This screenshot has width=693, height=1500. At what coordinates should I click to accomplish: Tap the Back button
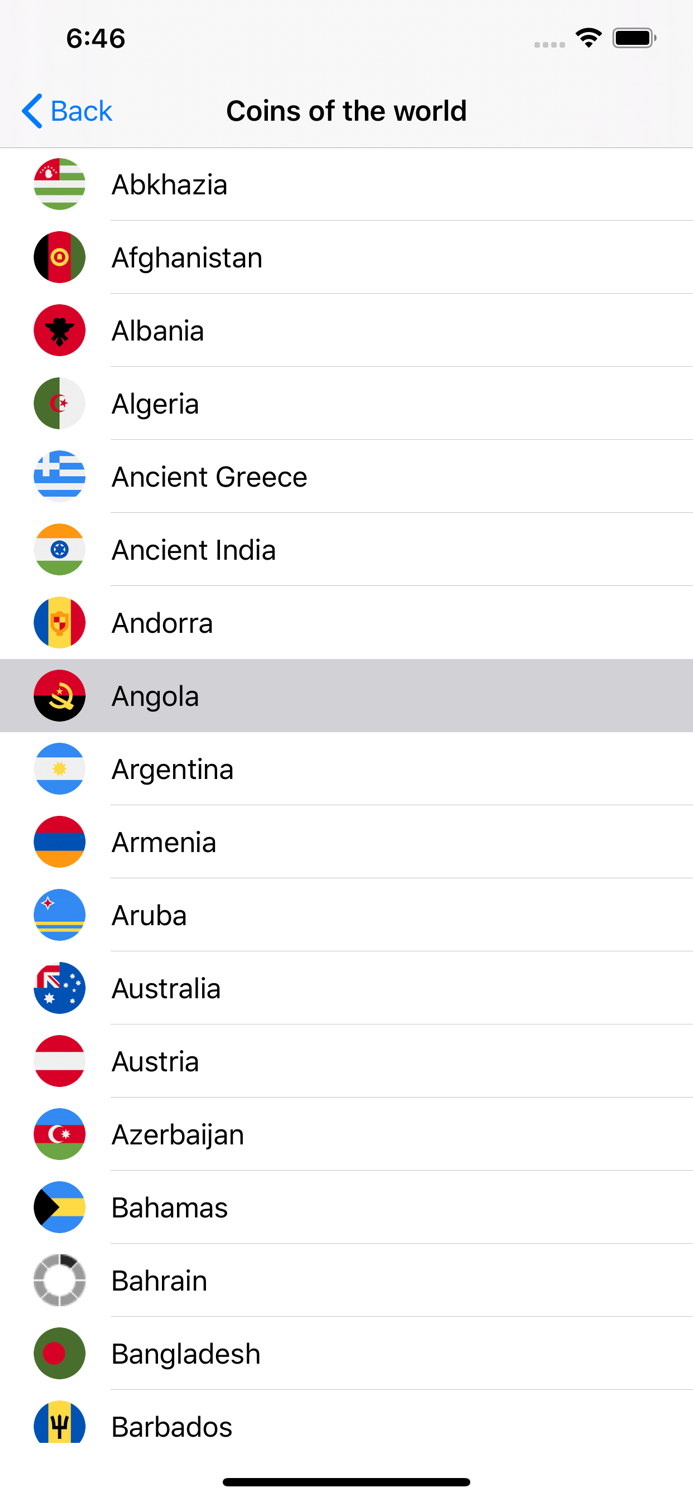pyautogui.click(x=64, y=111)
